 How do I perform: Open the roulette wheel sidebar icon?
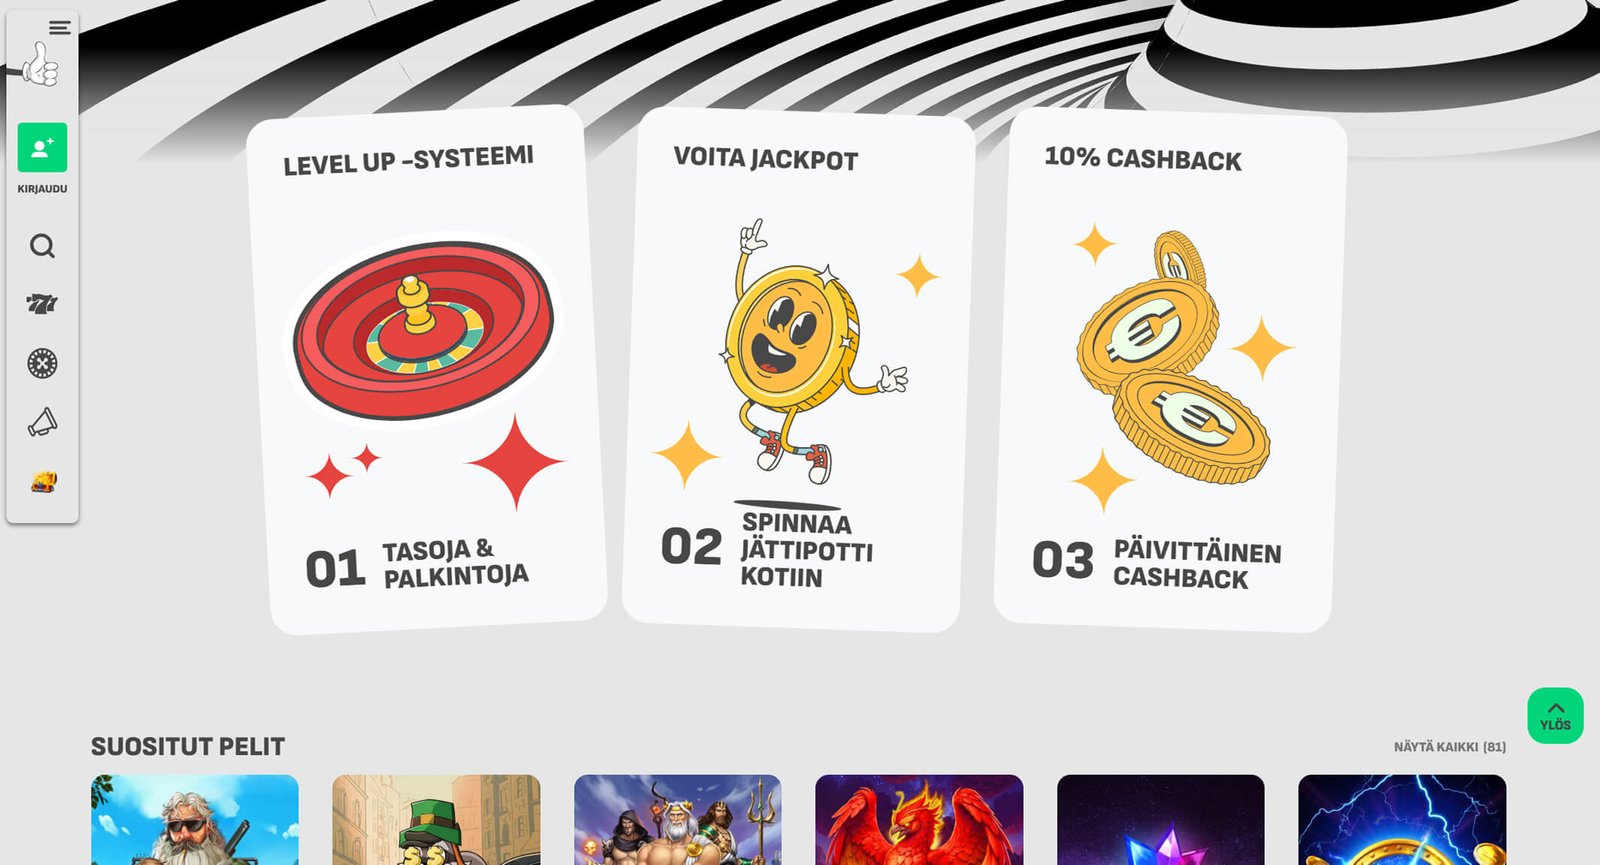click(x=42, y=363)
